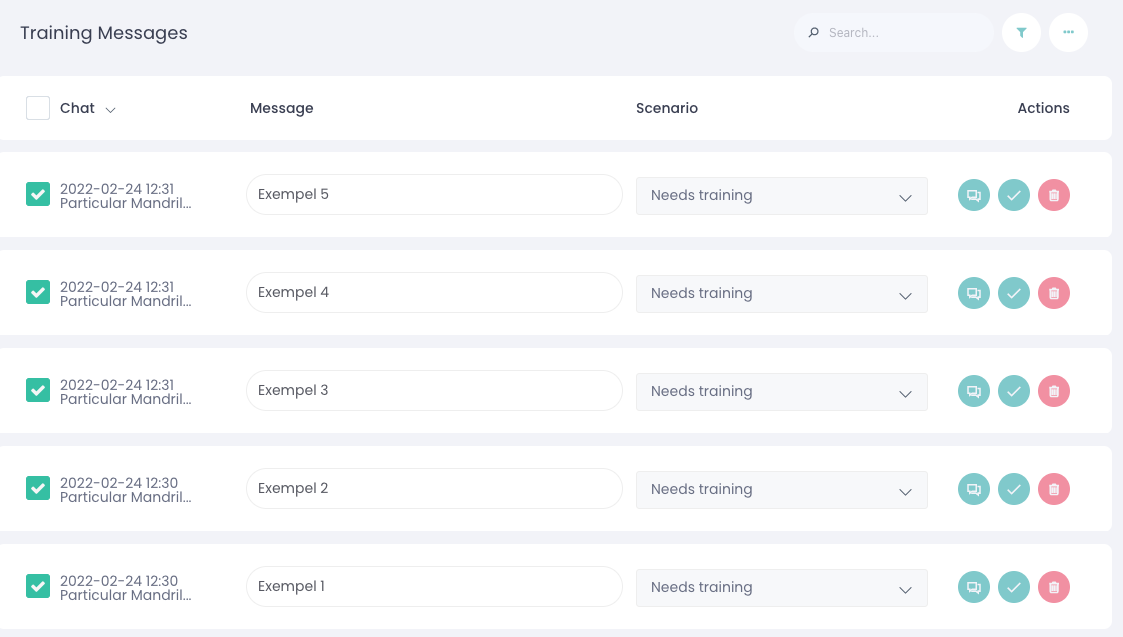Uncheck the Exempel 5 row checkbox
Viewport: 1123px width, 637px height.
click(38, 195)
